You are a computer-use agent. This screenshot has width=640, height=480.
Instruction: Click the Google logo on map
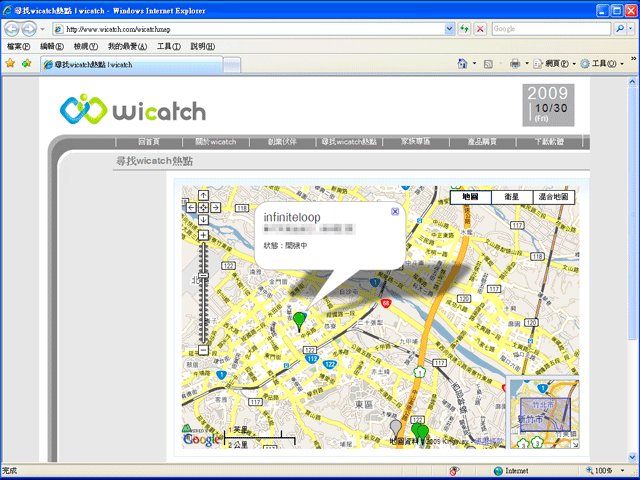coord(201,439)
